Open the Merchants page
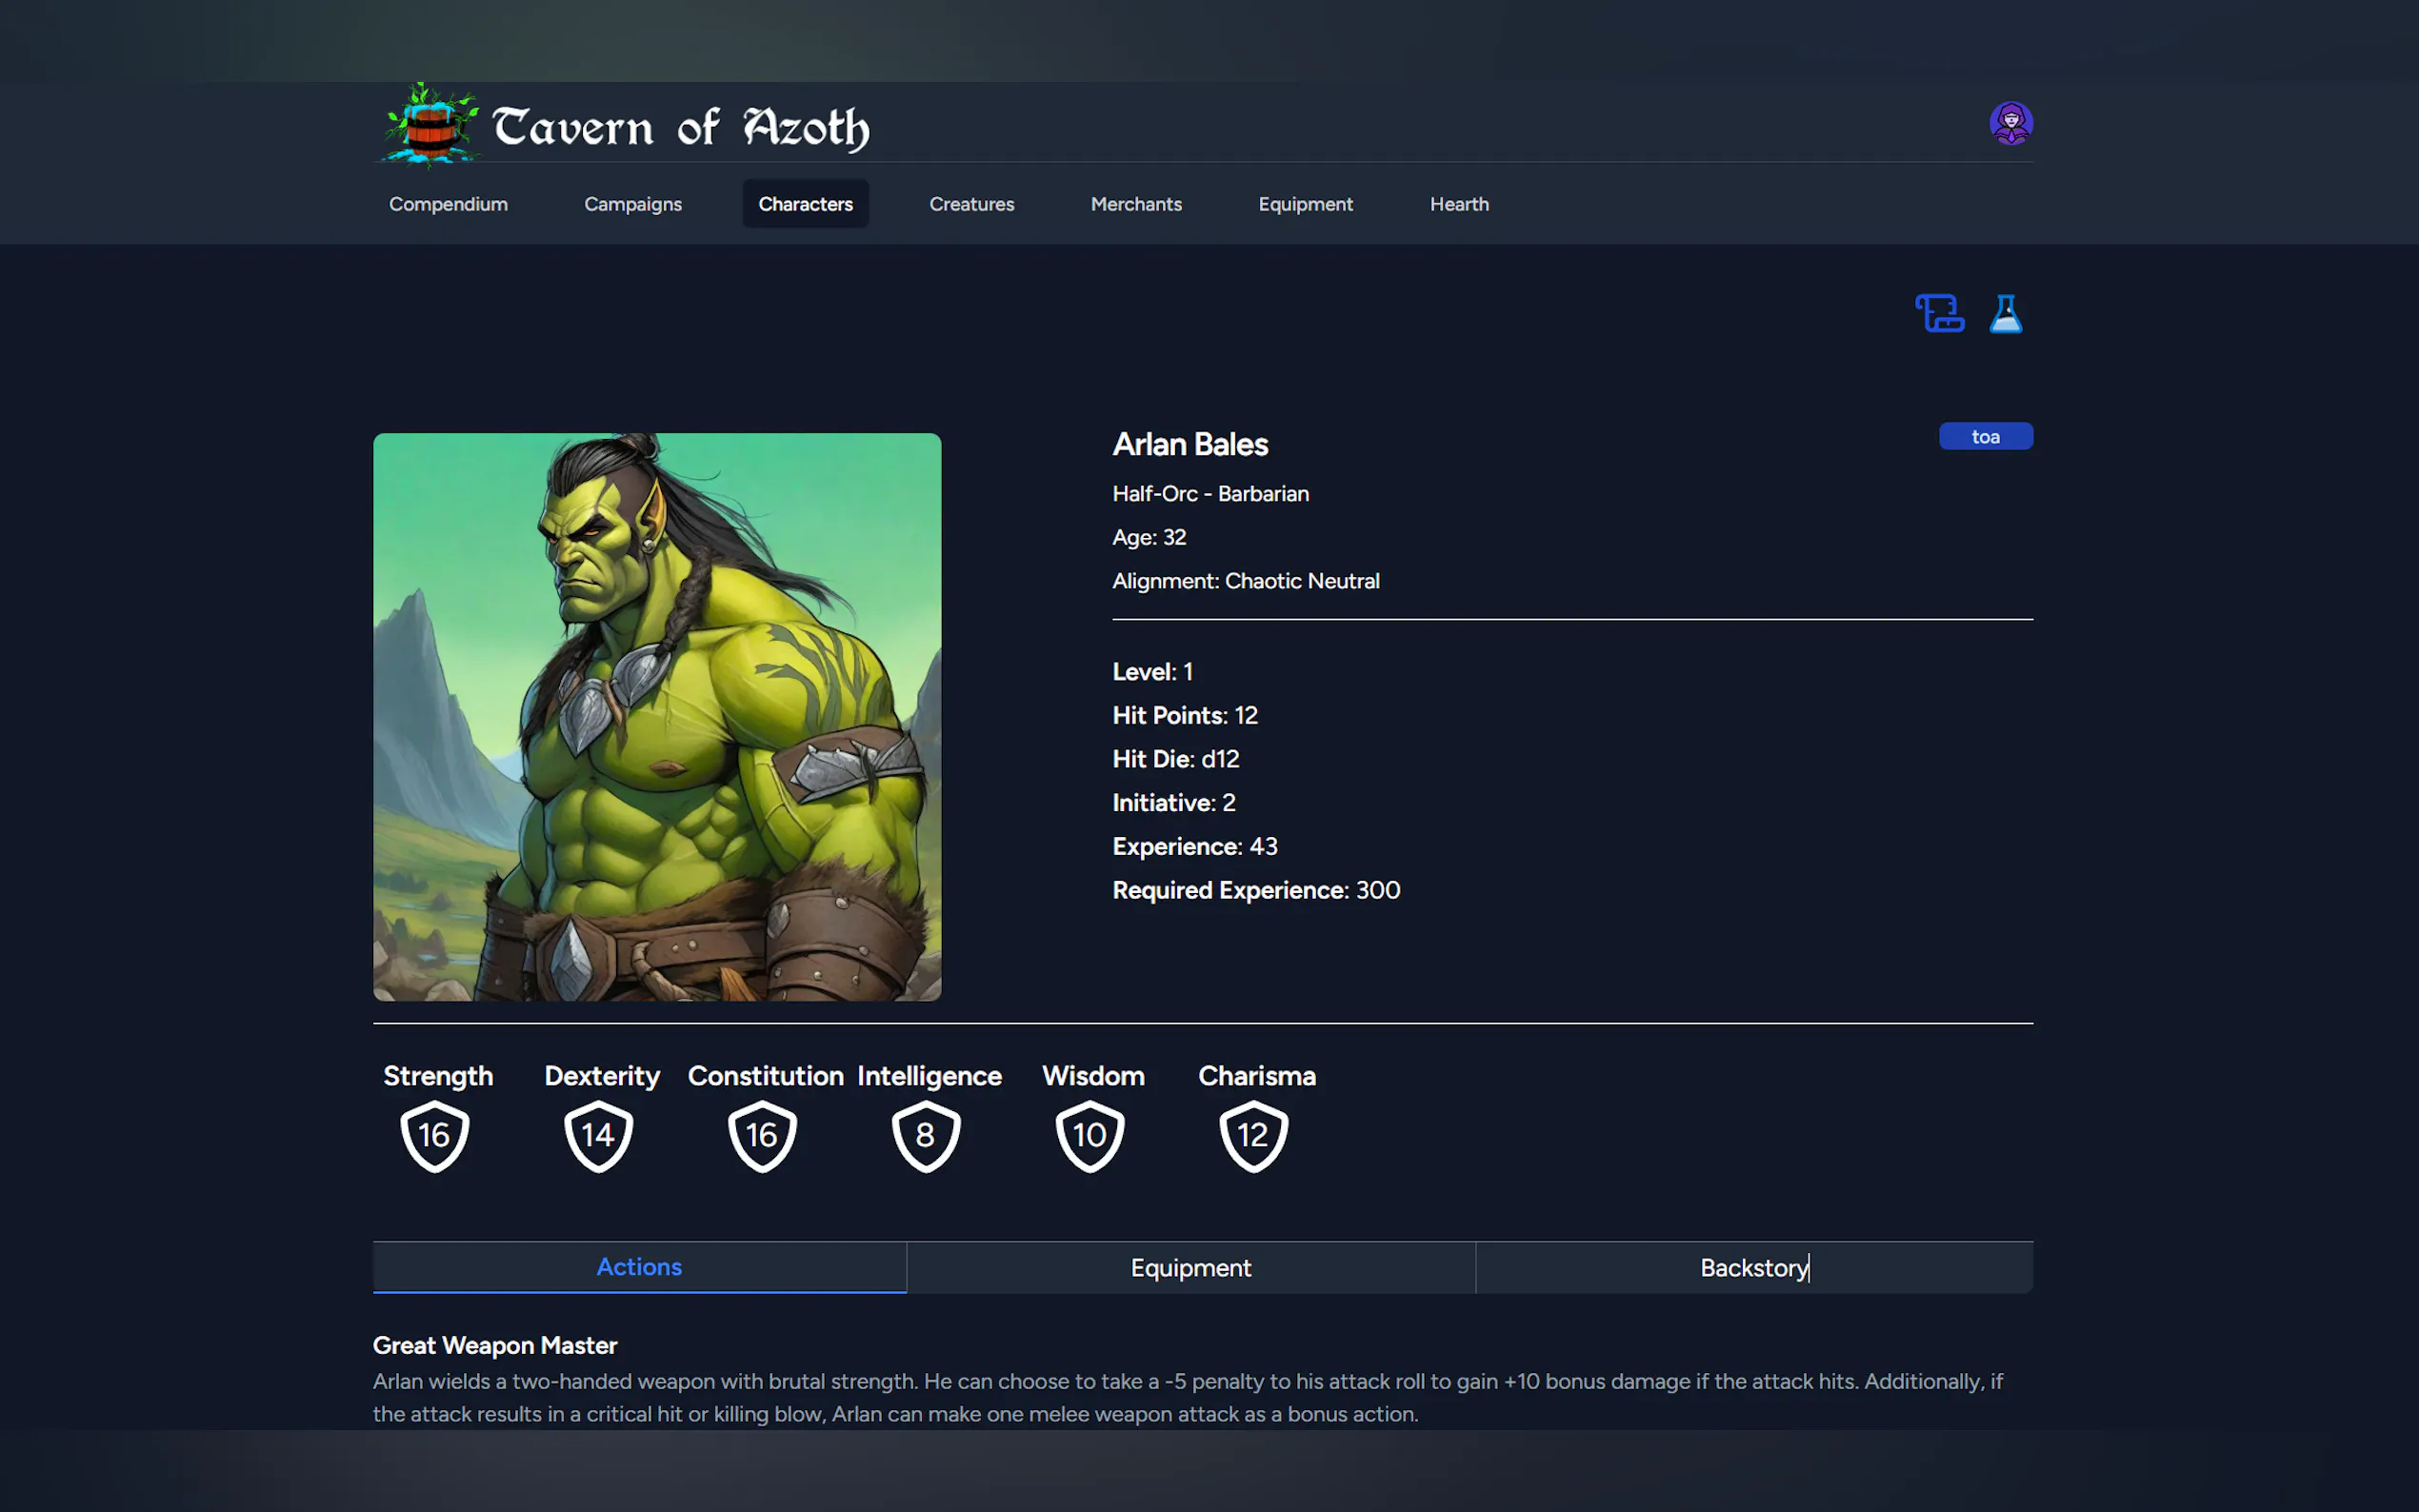Viewport: 2419px width, 1512px height. (1136, 203)
